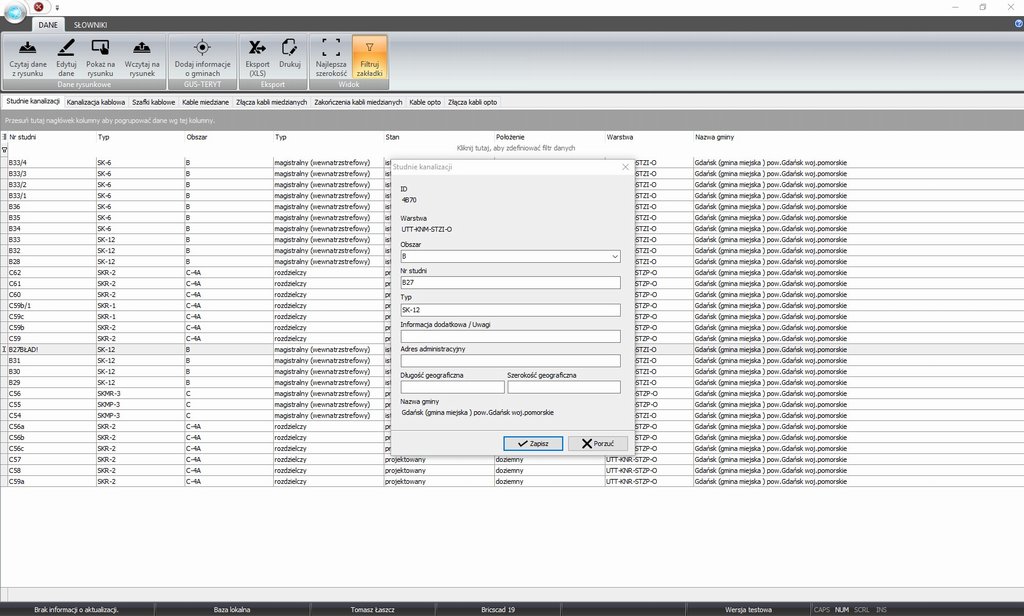Open the Kanalizacja kablowa tab
This screenshot has height=616, width=1024.
click(x=96, y=102)
